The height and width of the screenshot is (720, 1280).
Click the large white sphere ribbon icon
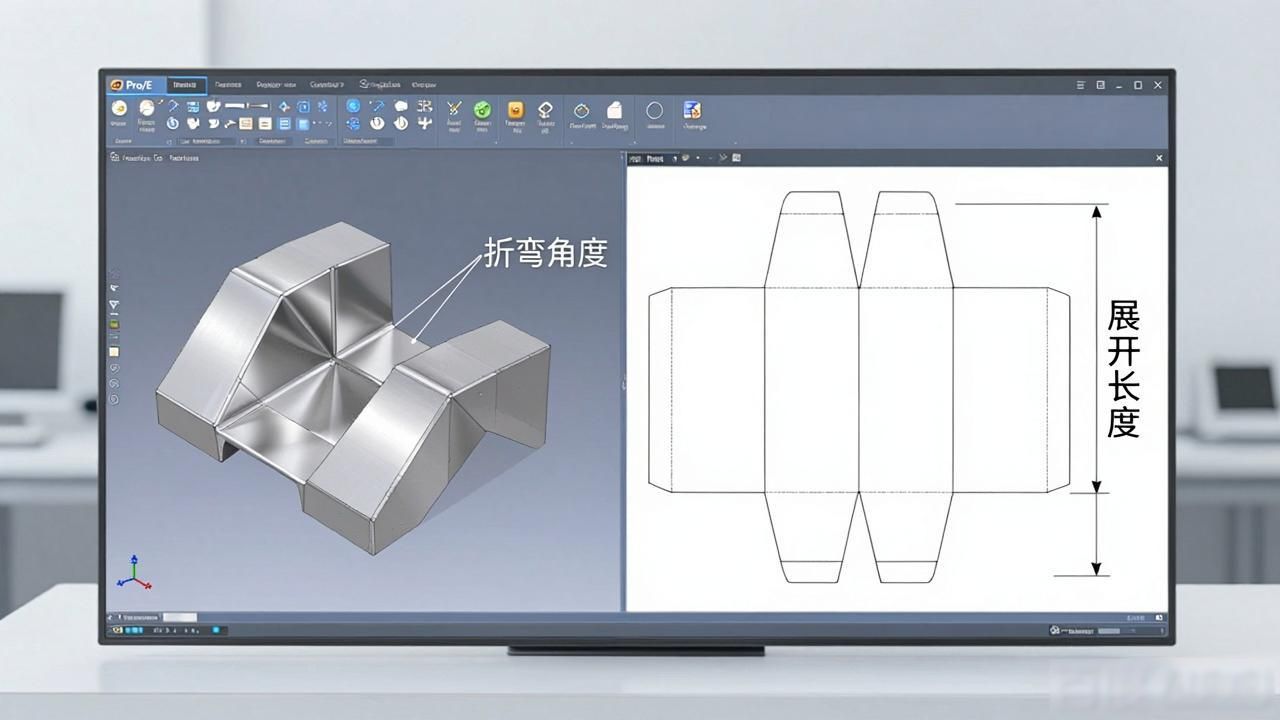tap(147, 108)
